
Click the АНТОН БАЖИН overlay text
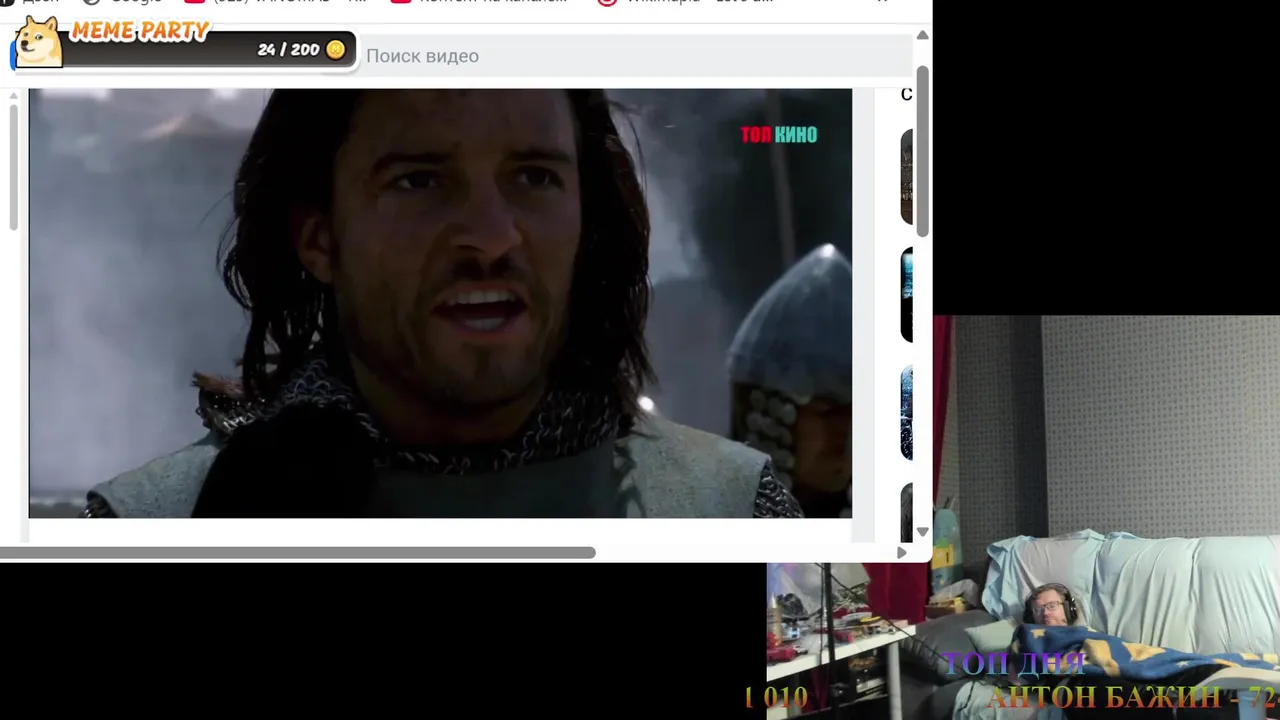tap(1130, 697)
